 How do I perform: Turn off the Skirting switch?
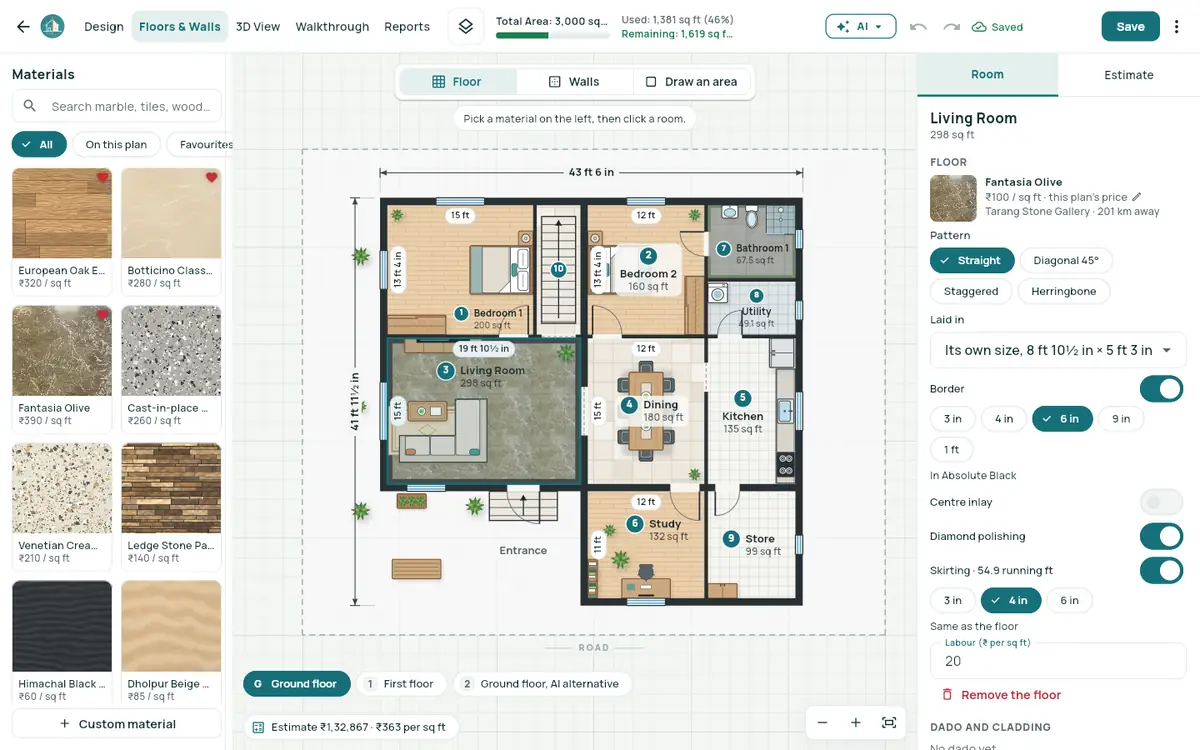1161,571
